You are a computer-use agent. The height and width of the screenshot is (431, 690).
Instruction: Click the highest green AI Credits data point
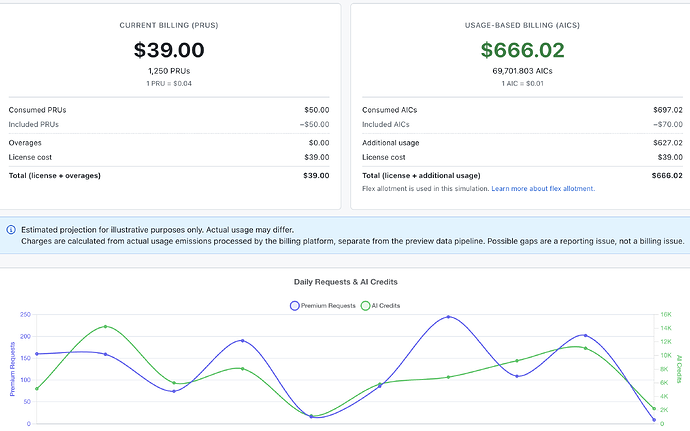coord(105,327)
